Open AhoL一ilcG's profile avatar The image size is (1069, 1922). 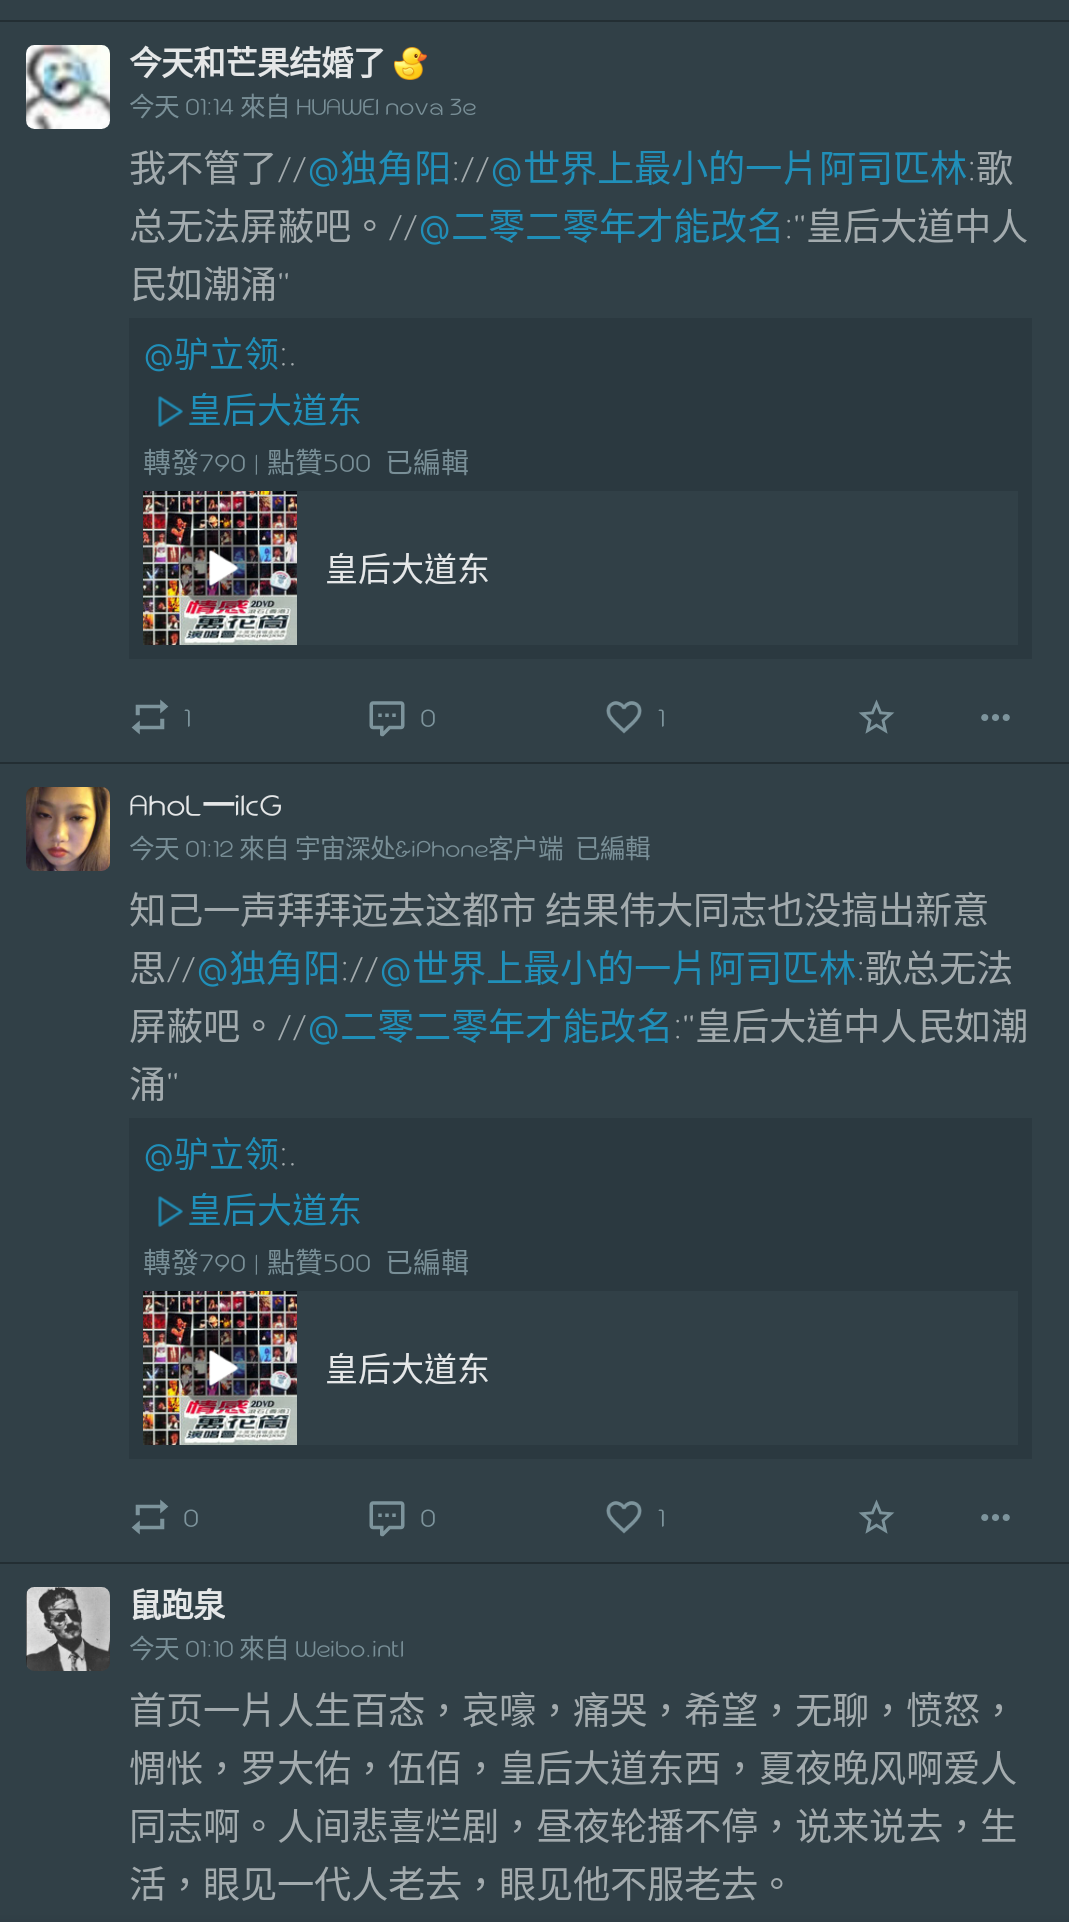pyautogui.click(x=68, y=829)
